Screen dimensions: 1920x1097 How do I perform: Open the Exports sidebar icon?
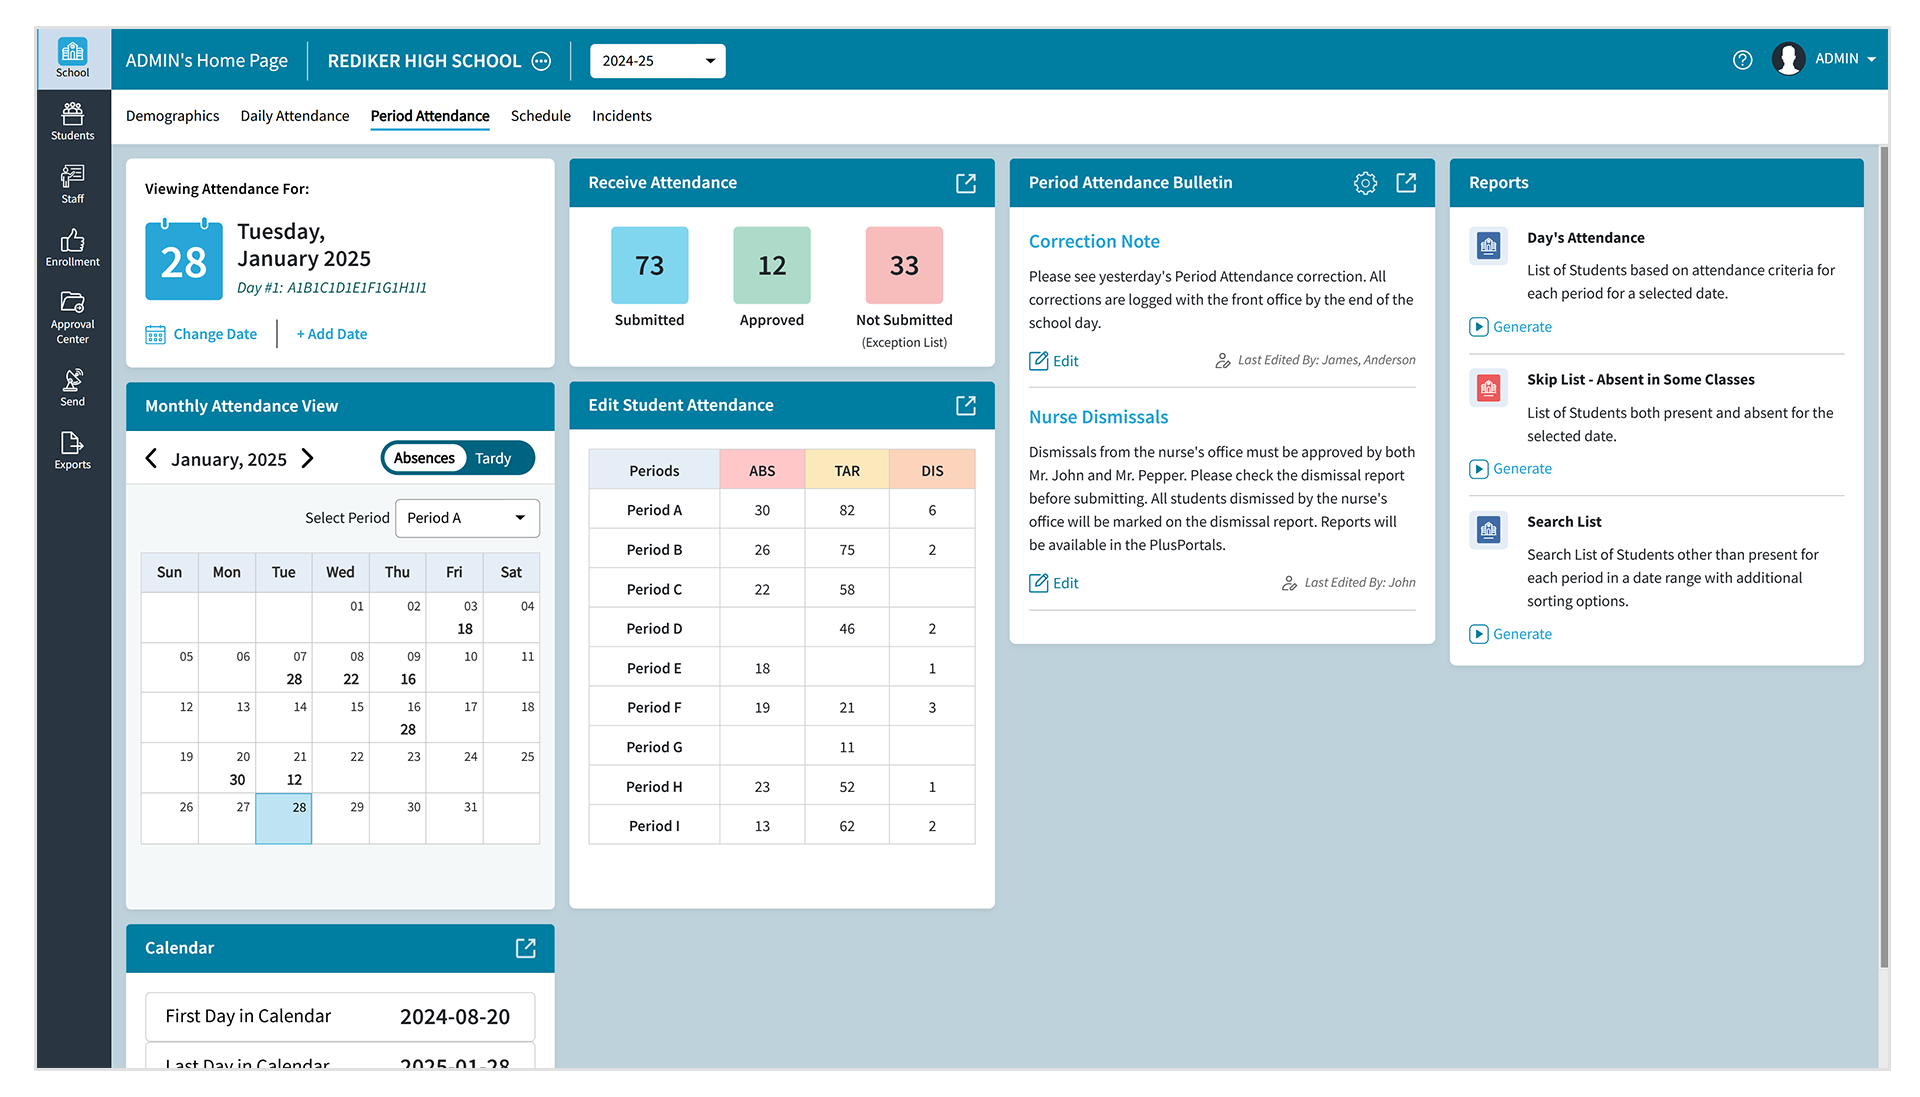(x=72, y=450)
